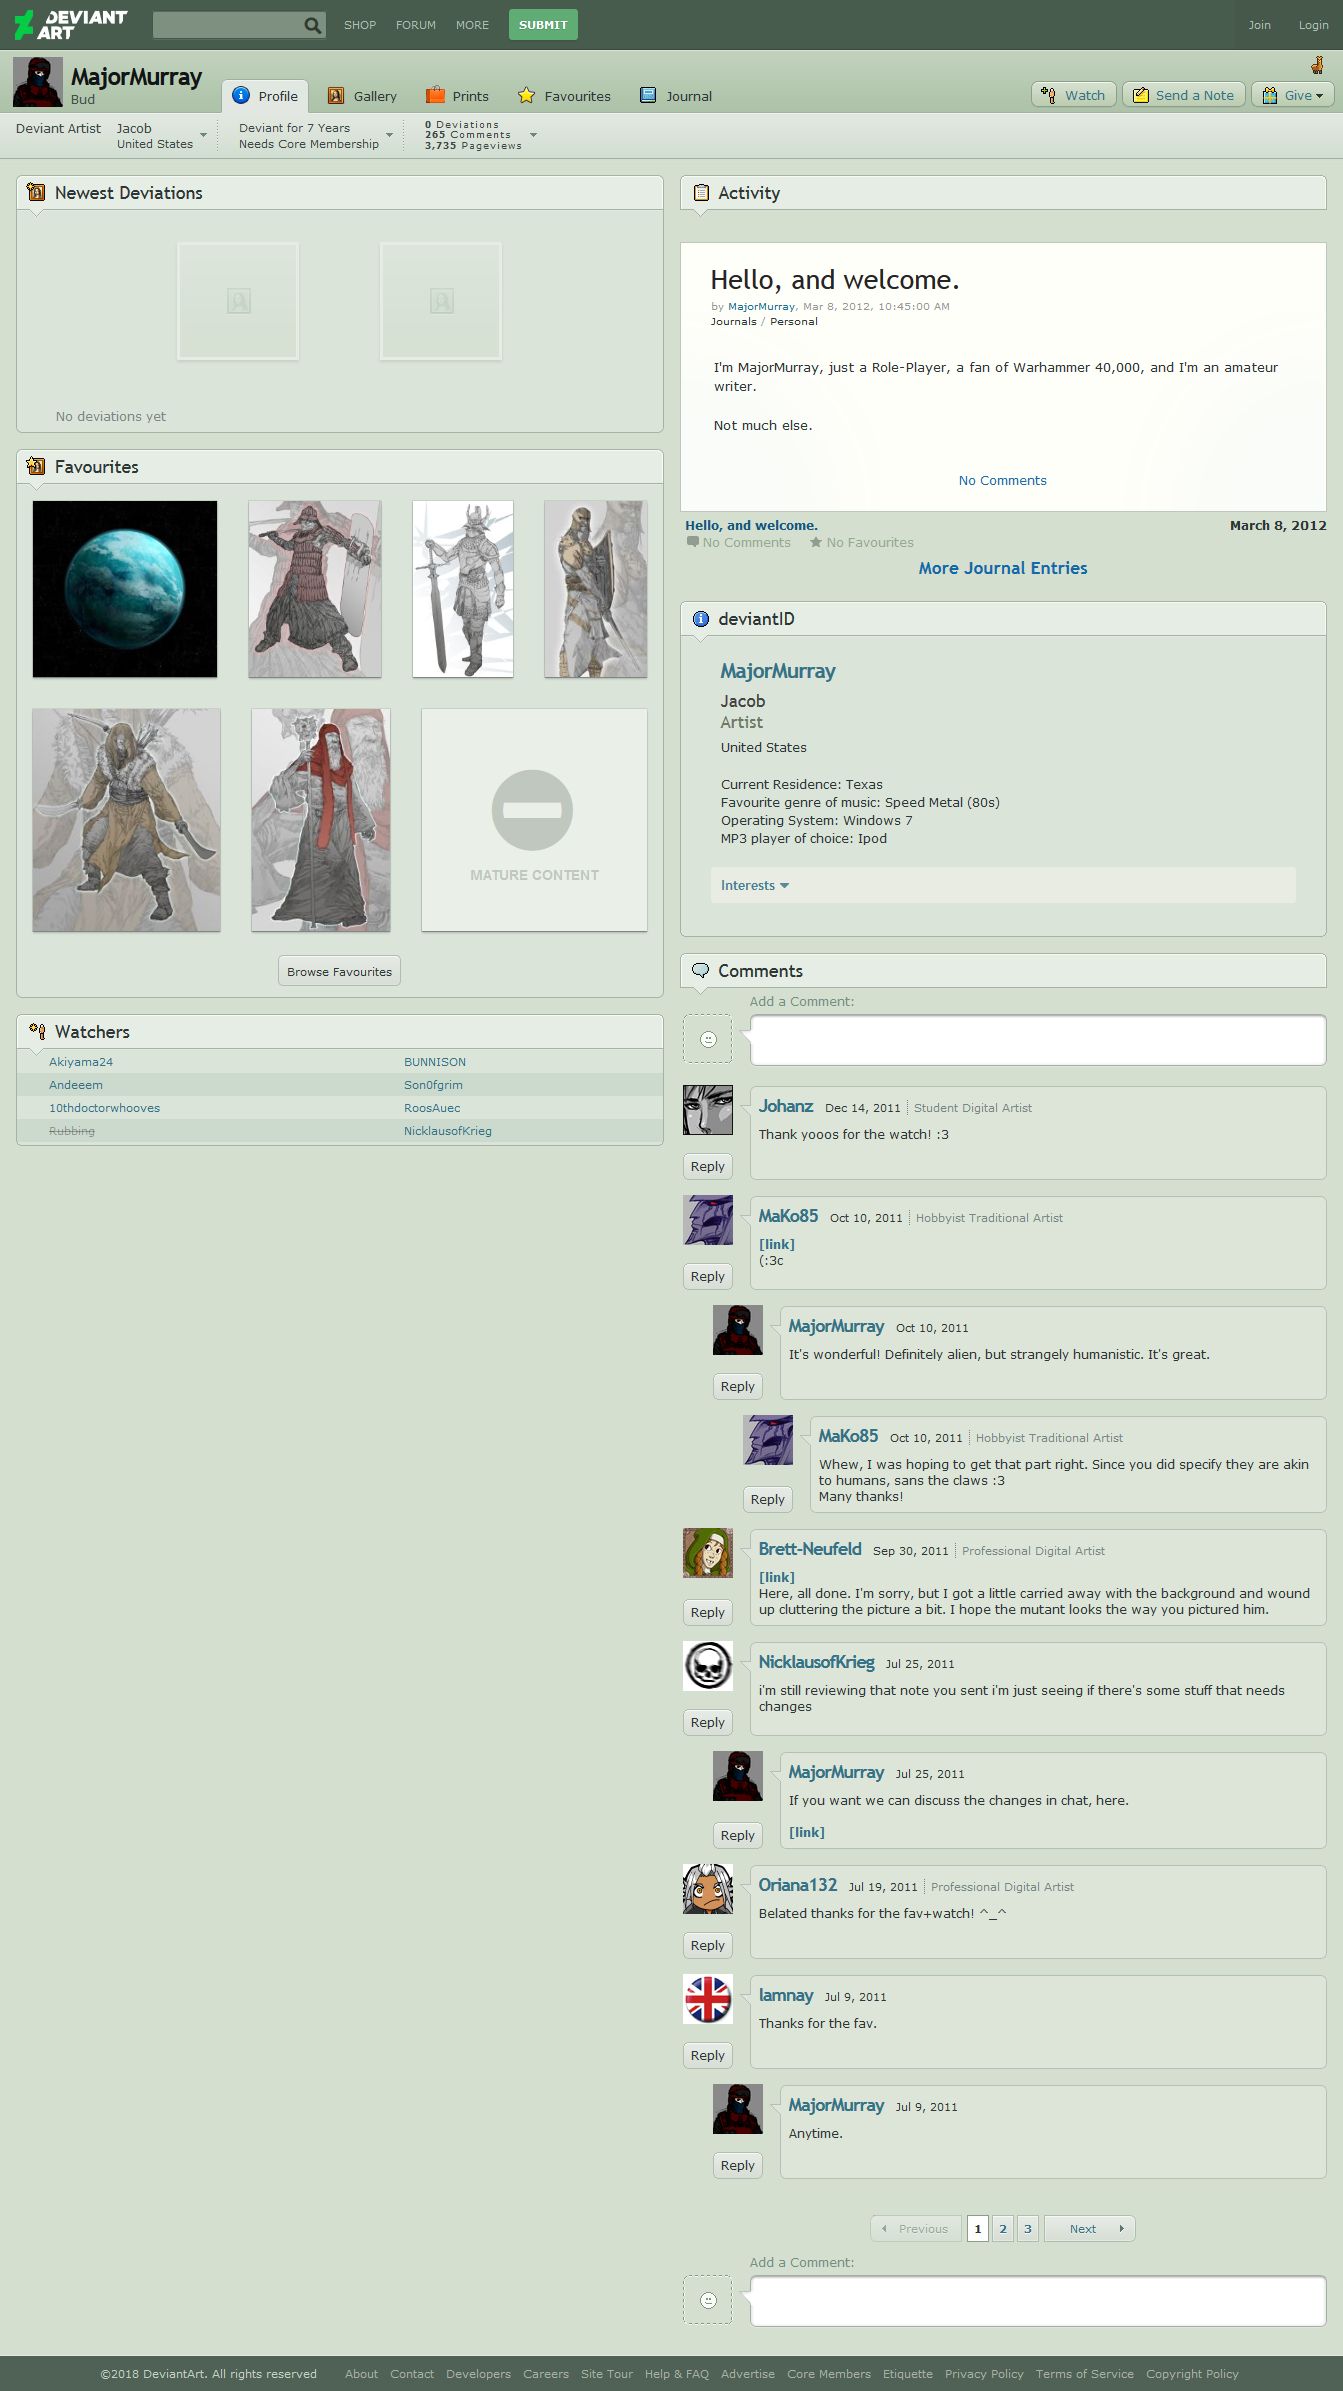The height and width of the screenshot is (2391, 1343).
Task: Click the search magnifier icon
Action: tap(313, 25)
